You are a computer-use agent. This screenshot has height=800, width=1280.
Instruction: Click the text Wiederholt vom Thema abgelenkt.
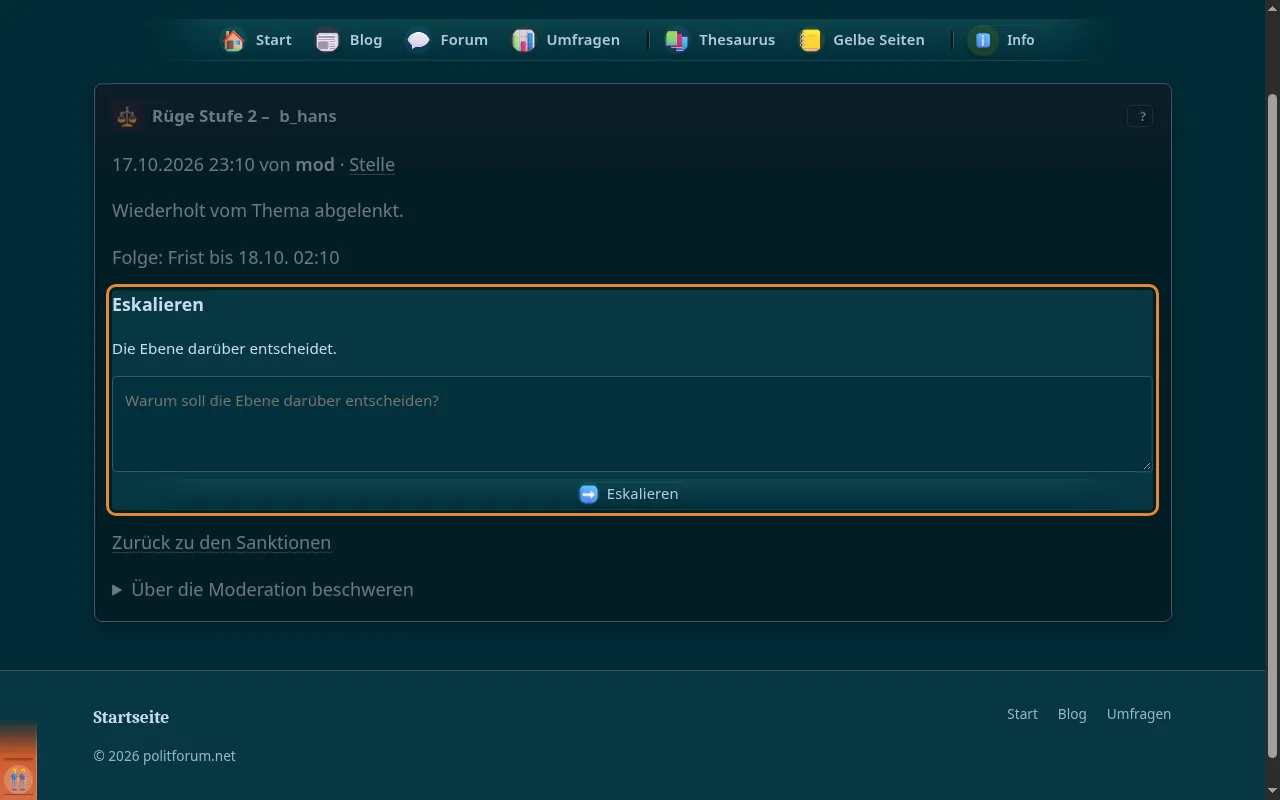point(258,211)
